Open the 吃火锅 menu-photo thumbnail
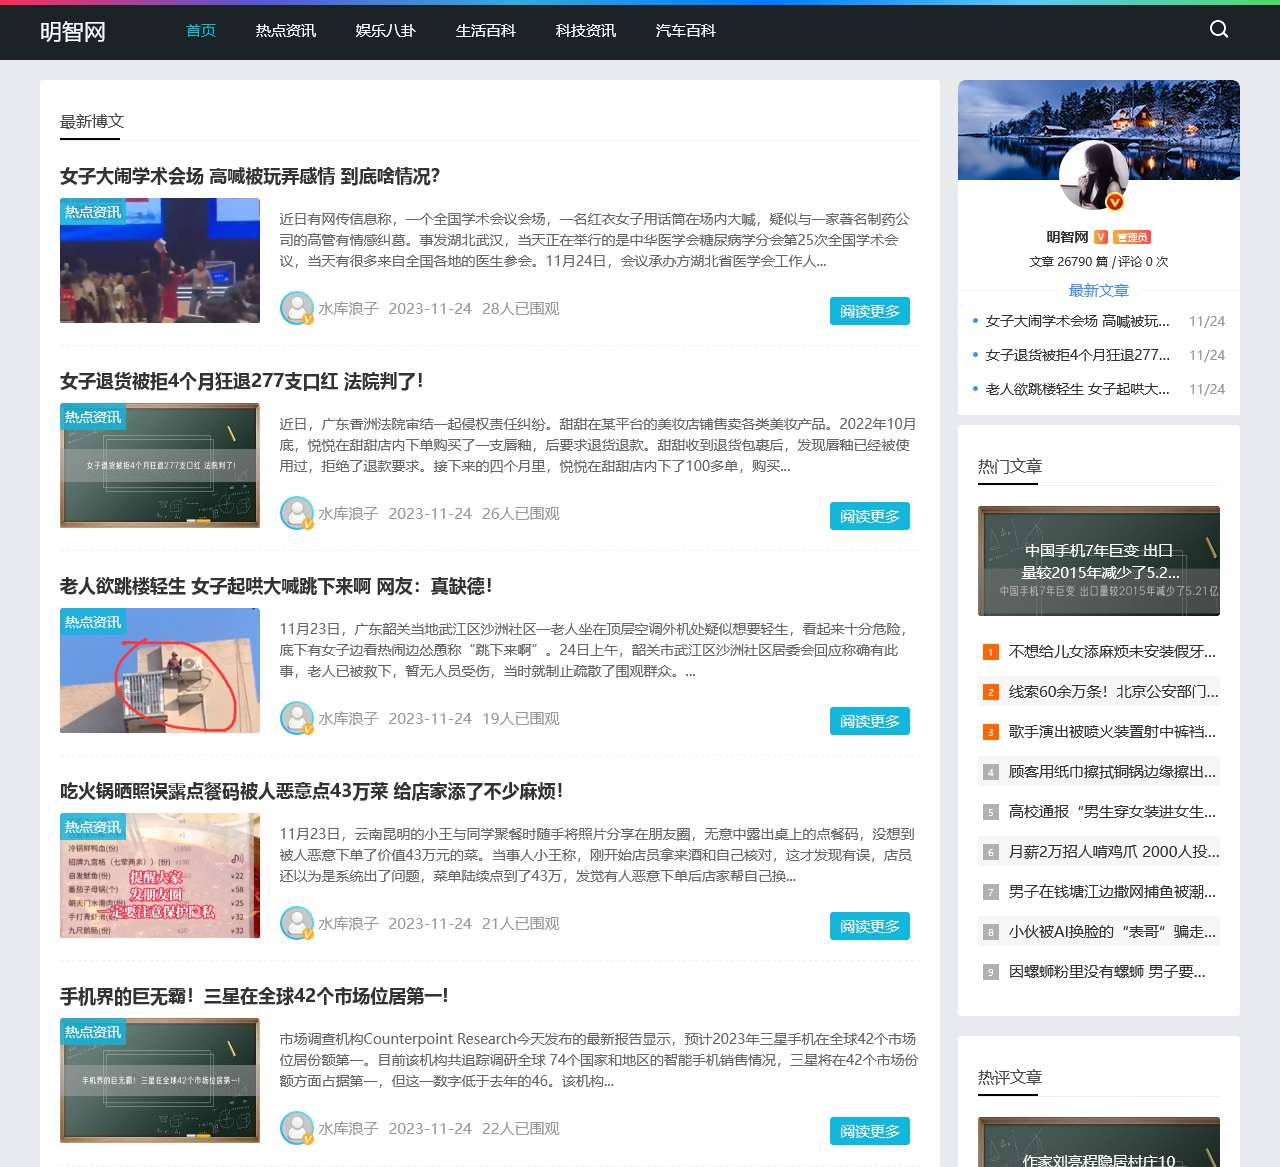1280x1167 pixels. point(160,875)
